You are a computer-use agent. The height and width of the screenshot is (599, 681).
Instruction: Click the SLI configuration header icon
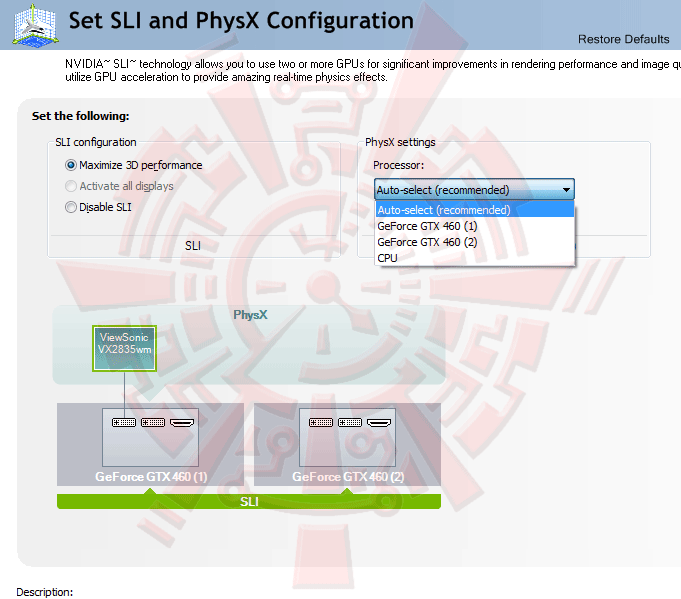36,24
